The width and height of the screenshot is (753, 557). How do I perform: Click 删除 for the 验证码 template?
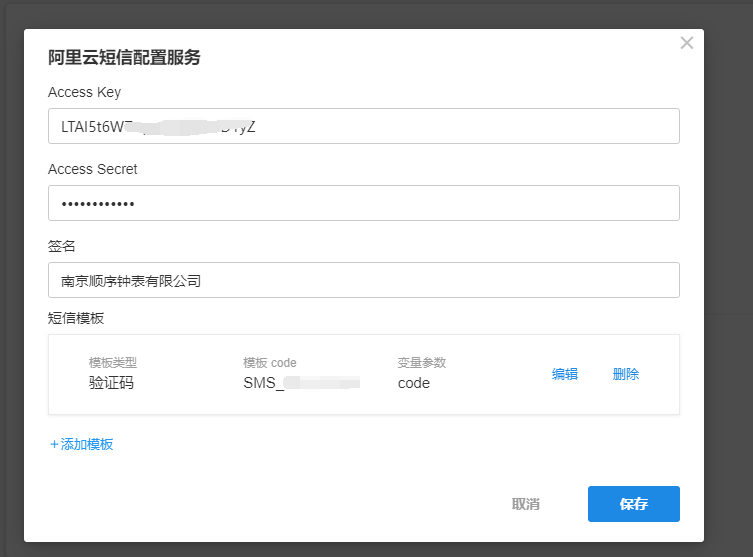point(626,374)
